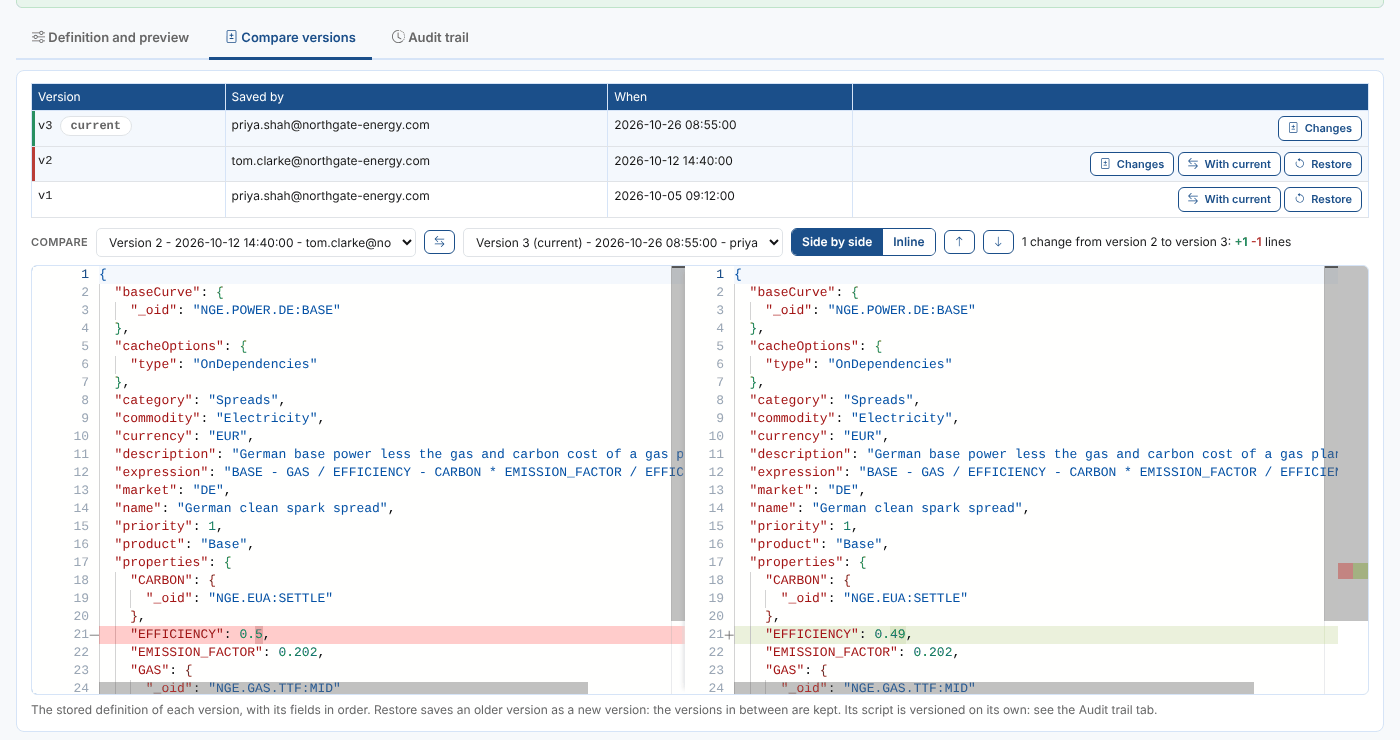Show Changes for version v2
This screenshot has height=740, width=1400.
coord(1132,164)
